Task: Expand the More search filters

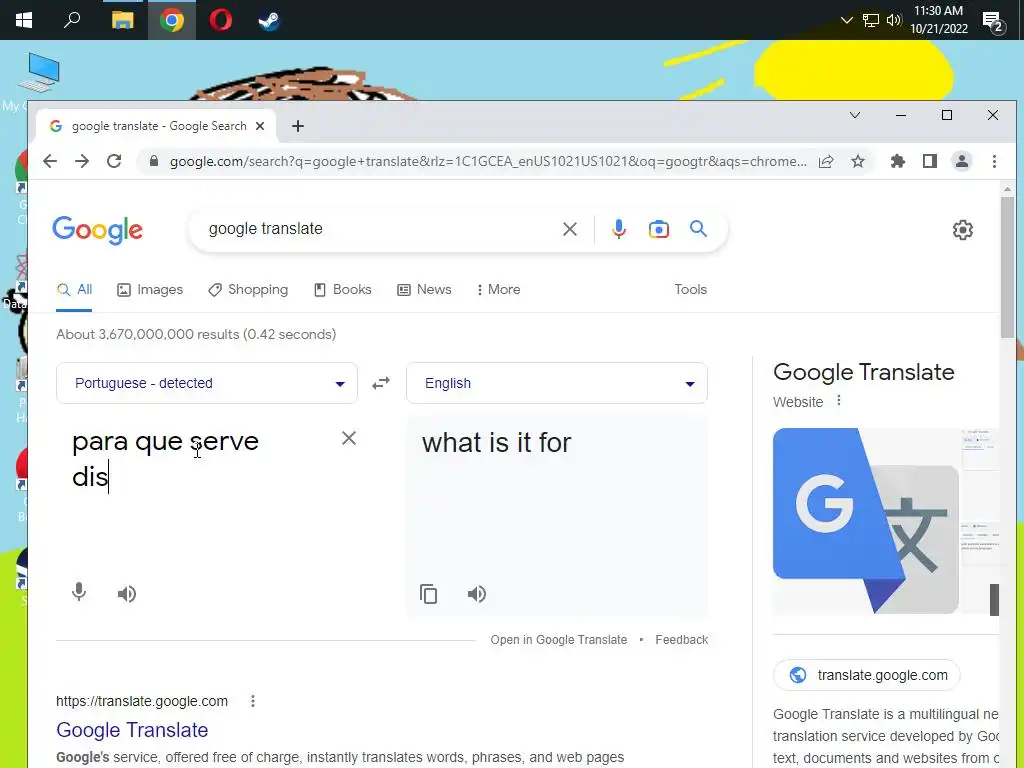Action: click(x=498, y=290)
